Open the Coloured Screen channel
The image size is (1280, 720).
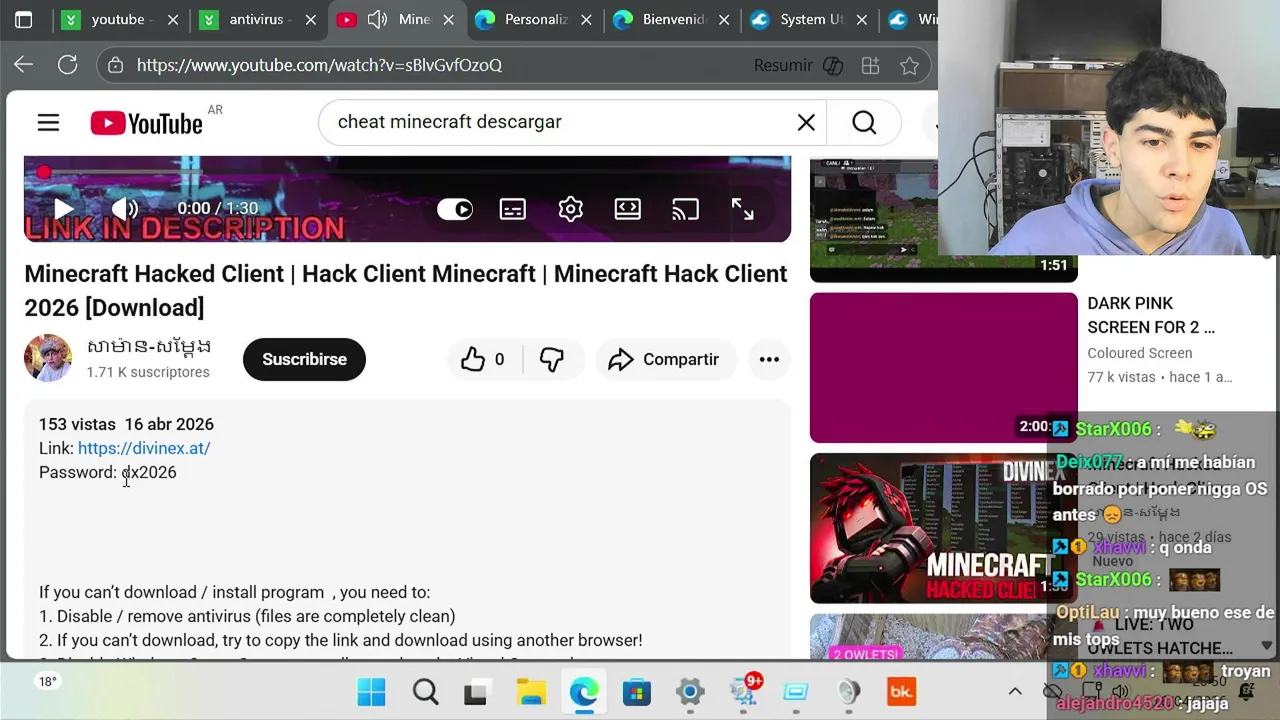pyautogui.click(x=1140, y=353)
